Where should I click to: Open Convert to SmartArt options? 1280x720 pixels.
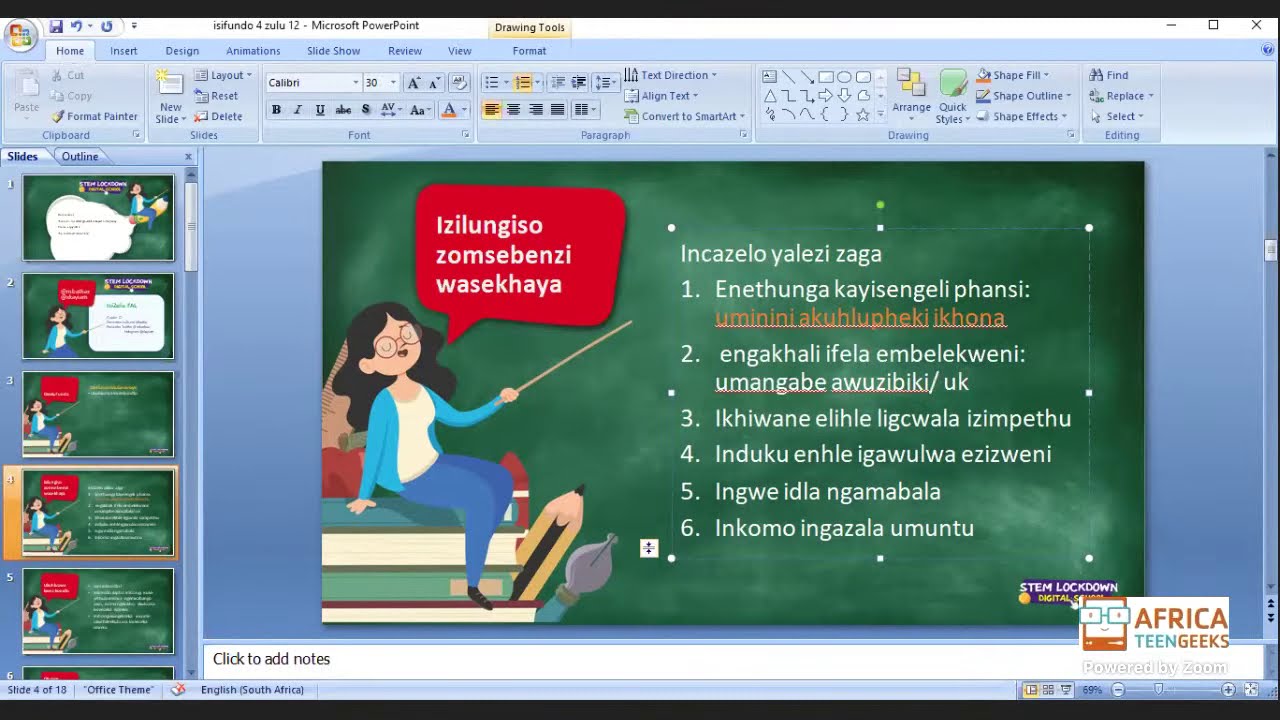[685, 116]
